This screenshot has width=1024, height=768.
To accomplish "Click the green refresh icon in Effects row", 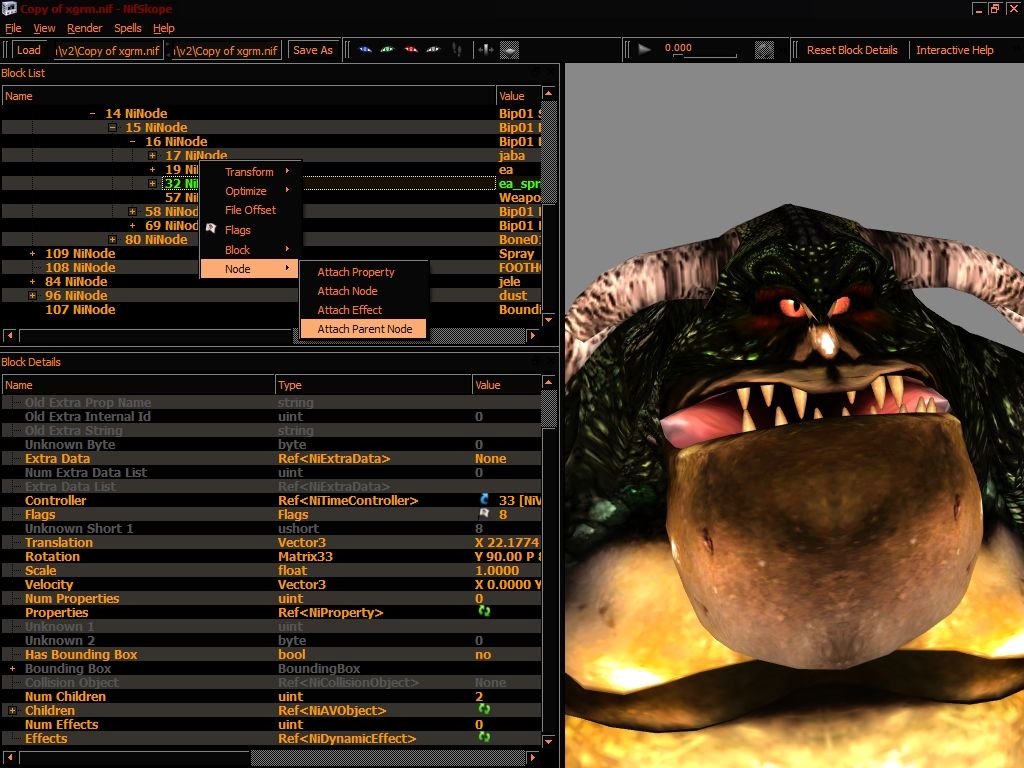I will tap(484, 737).
